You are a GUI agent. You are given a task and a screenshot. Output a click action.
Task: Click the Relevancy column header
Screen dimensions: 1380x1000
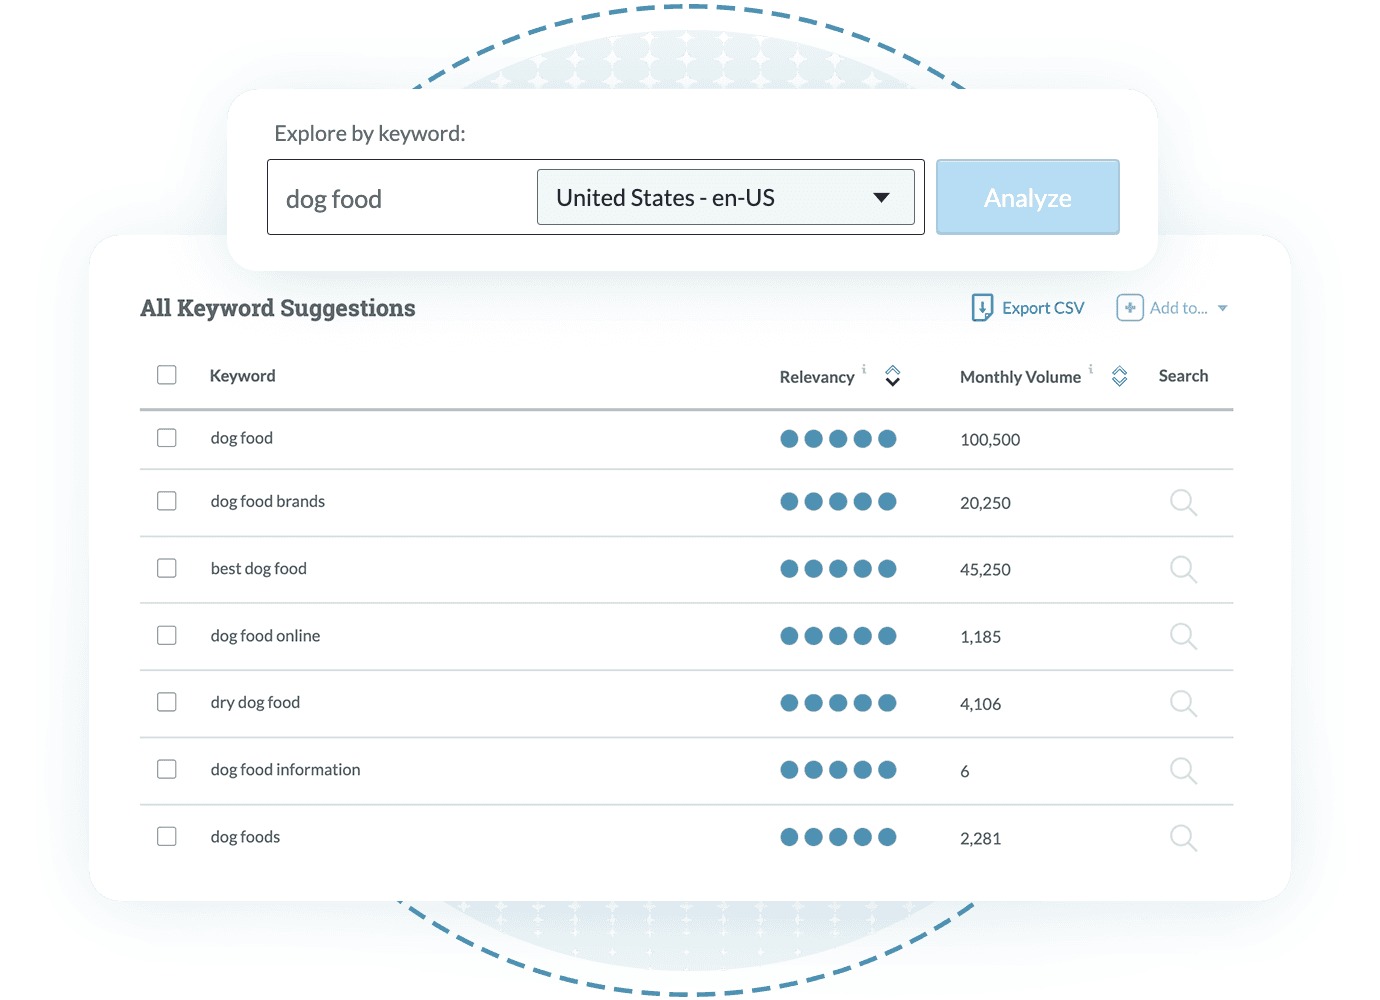(817, 377)
